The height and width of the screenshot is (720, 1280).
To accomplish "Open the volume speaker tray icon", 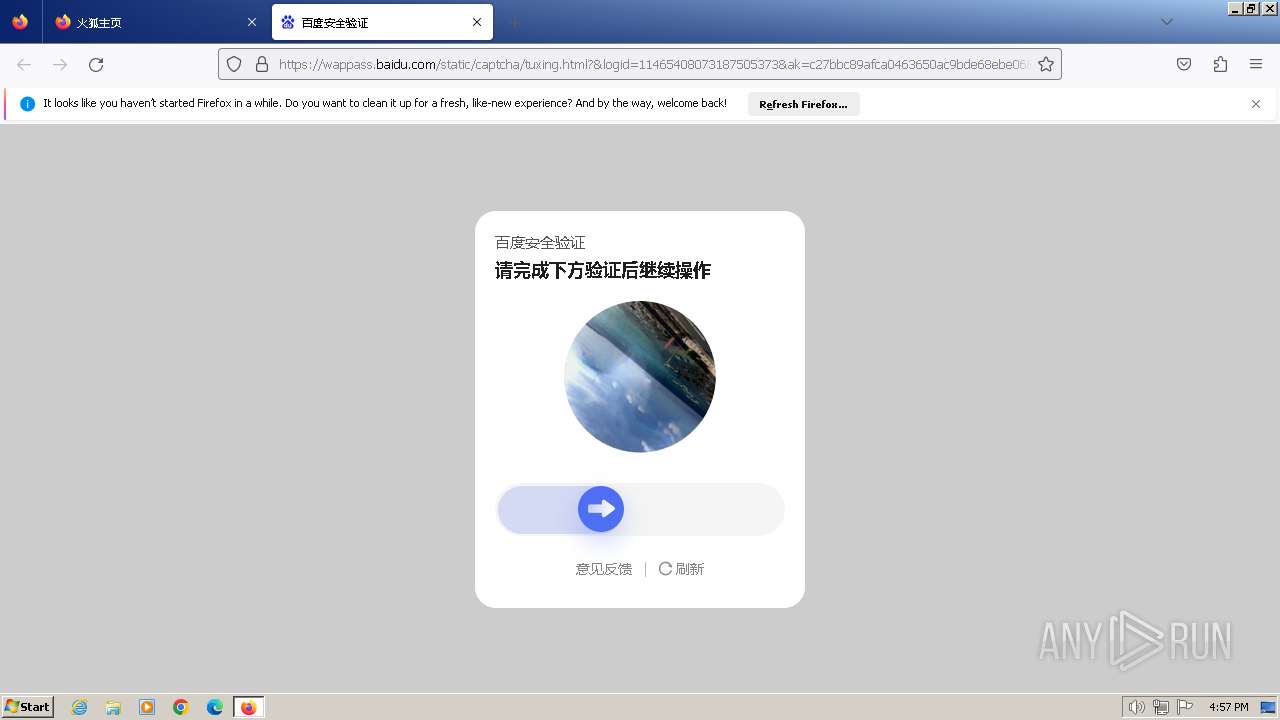I will (x=1136, y=707).
